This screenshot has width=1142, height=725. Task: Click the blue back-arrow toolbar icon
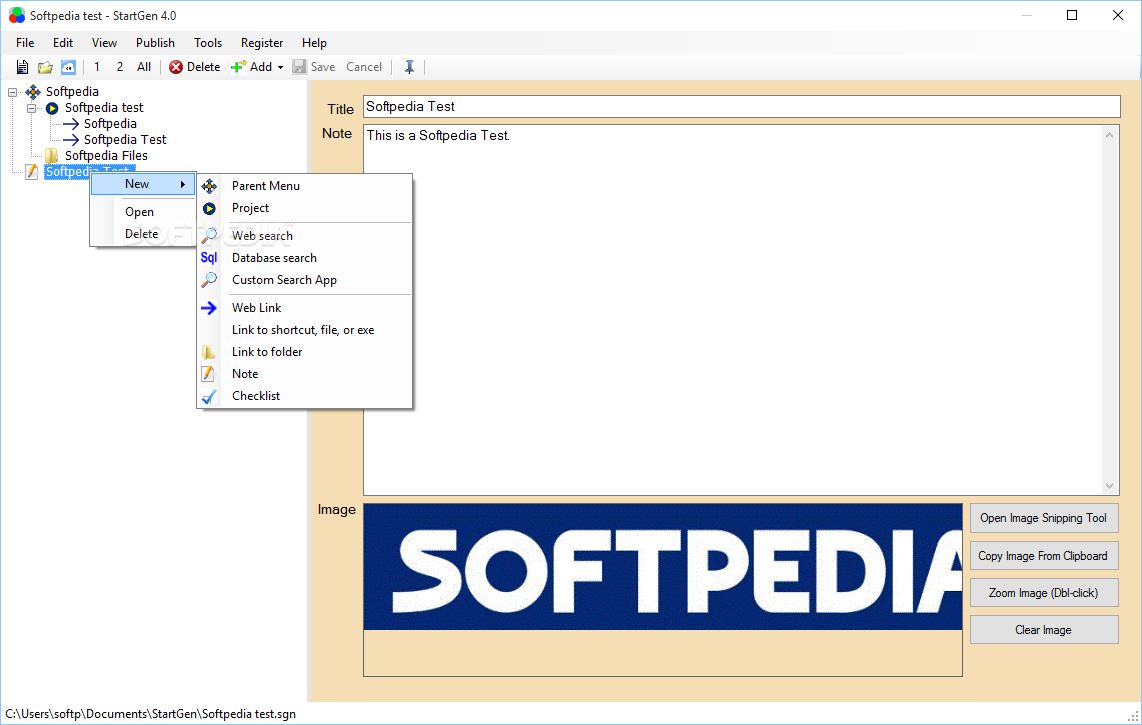pyautogui.click(x=68, y=67)
